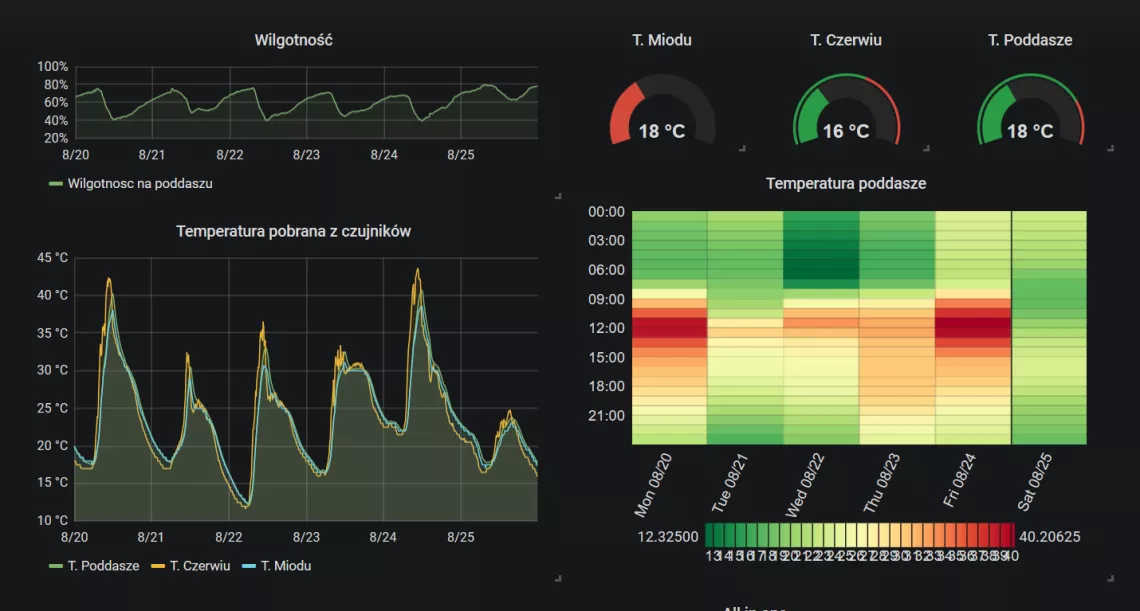This screenshot has width=1140, height=611.
Task: Open the T. Miodu gauge title menu
Action: [662, 40]
